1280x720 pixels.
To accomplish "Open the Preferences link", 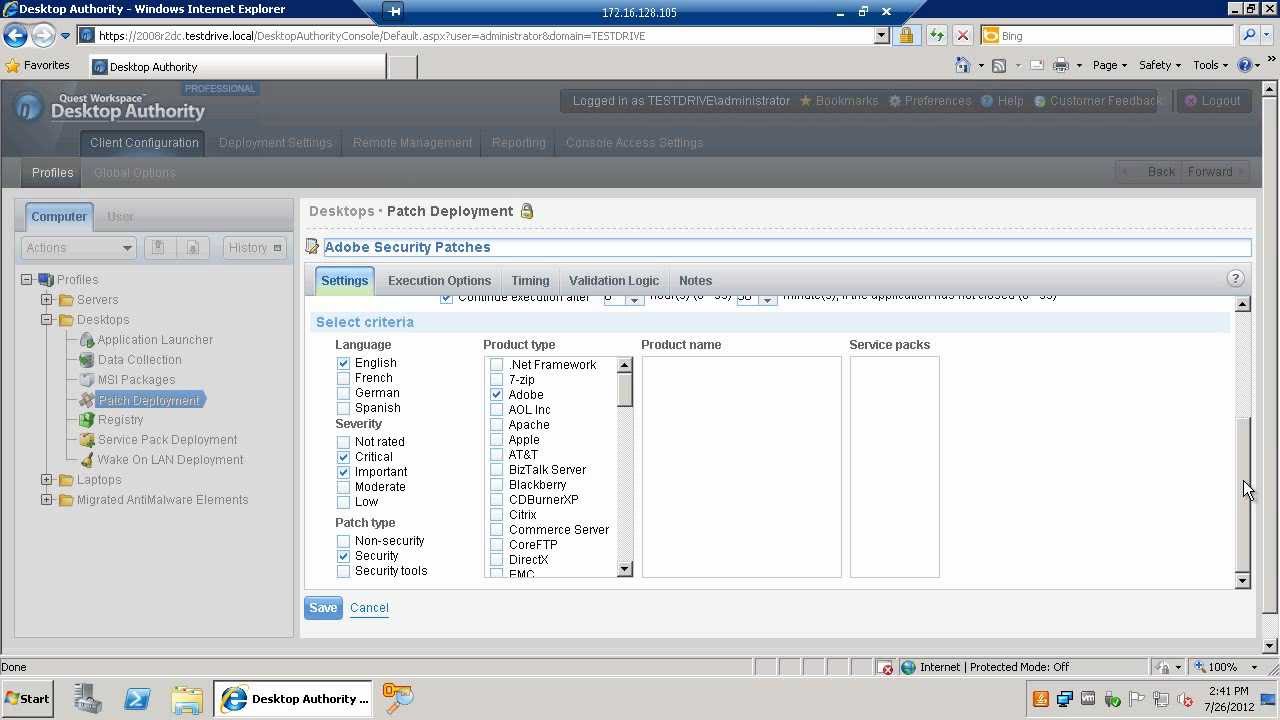I will 930,101.
